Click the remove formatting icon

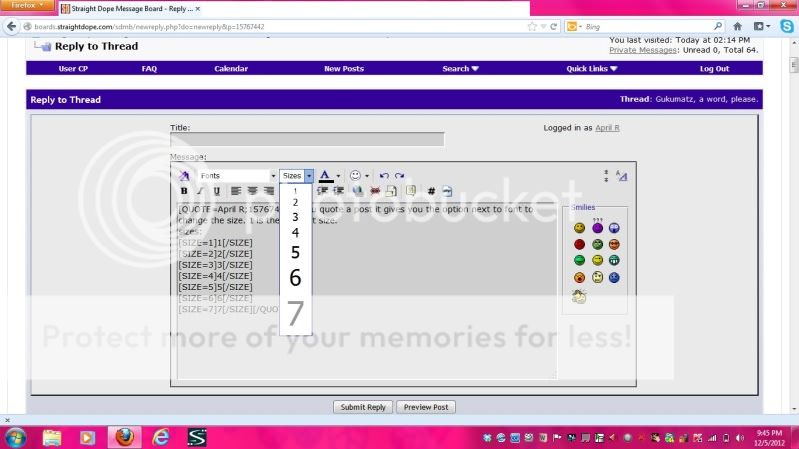point(184,176)
